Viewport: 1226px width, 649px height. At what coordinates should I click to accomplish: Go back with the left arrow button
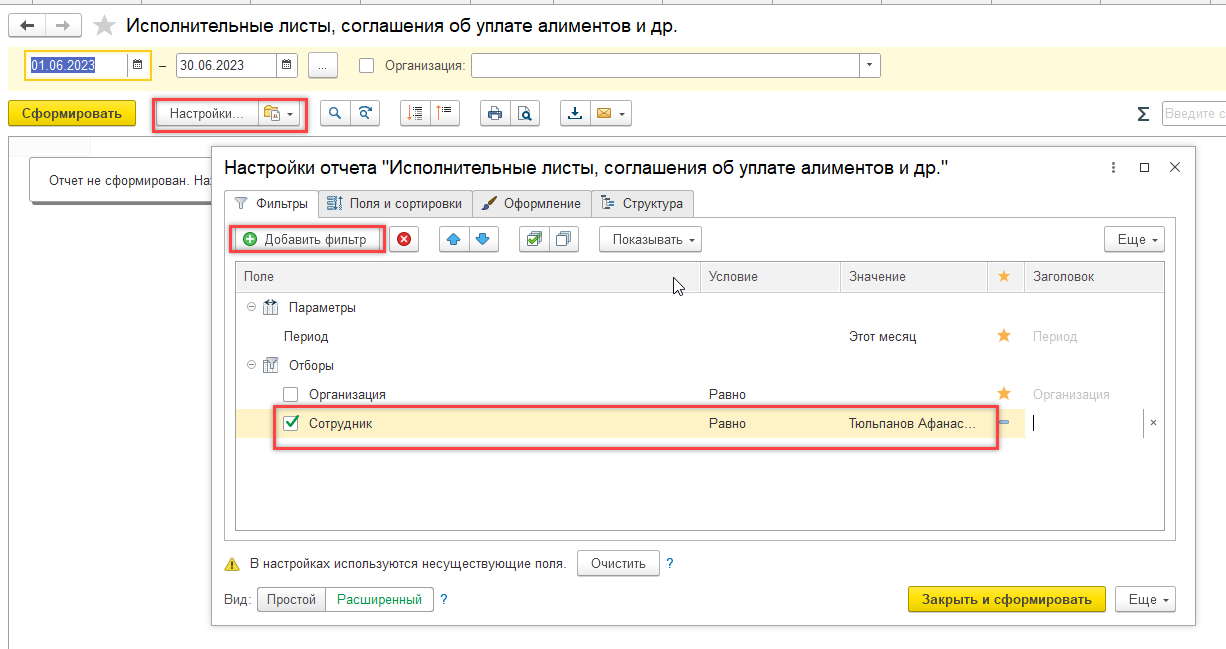(27, 25)
